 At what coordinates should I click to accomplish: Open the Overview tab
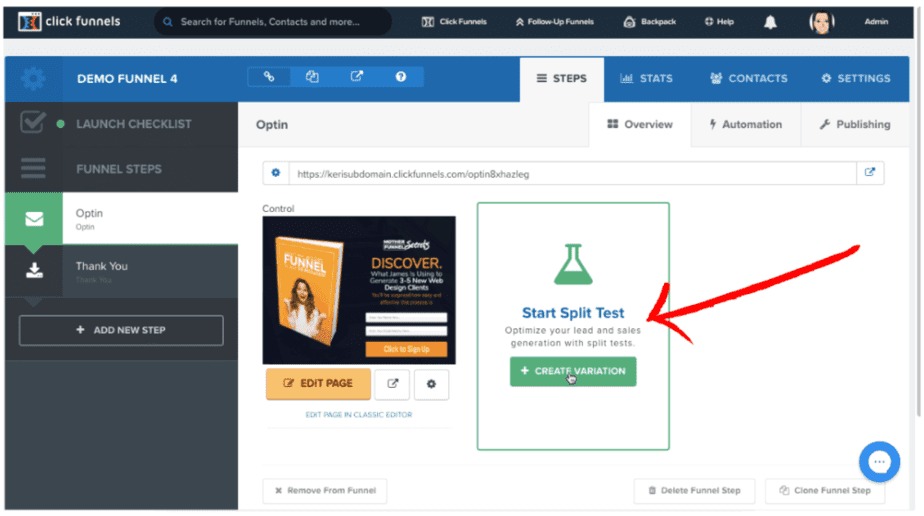(x=640, y=124)
